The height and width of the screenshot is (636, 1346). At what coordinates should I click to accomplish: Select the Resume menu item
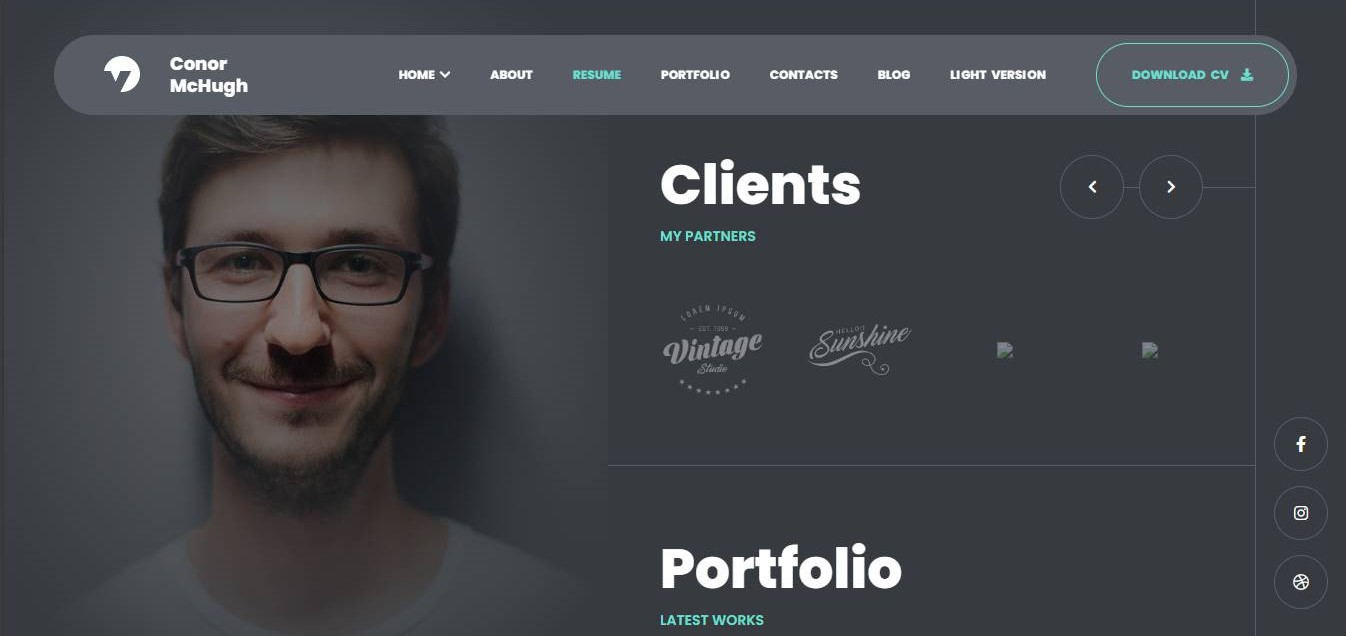click(x=597, y=75)
